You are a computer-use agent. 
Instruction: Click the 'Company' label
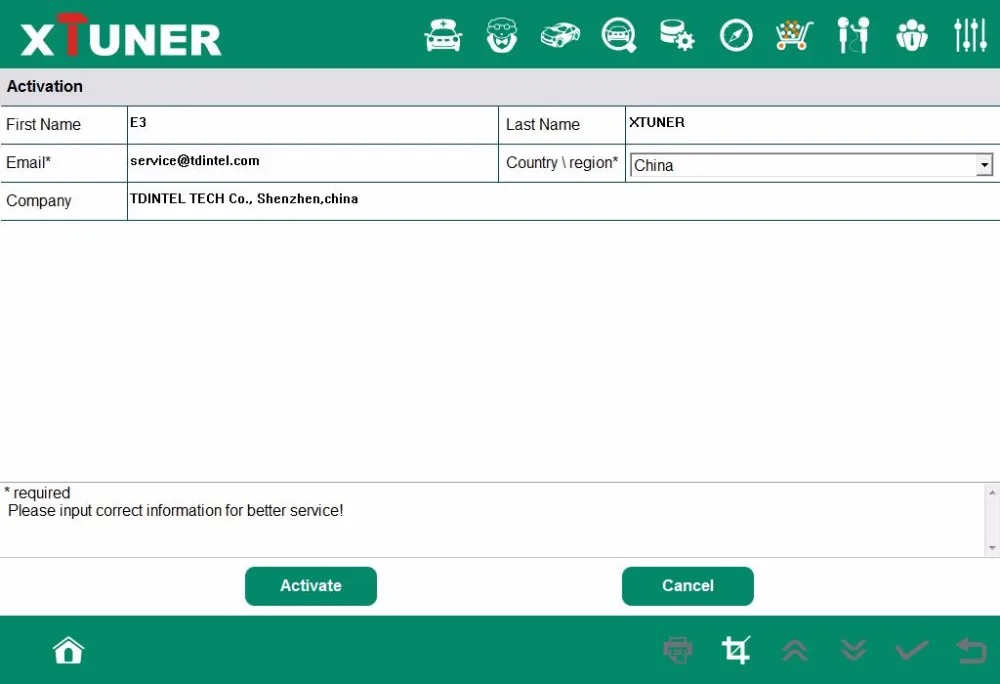(38, 201)
